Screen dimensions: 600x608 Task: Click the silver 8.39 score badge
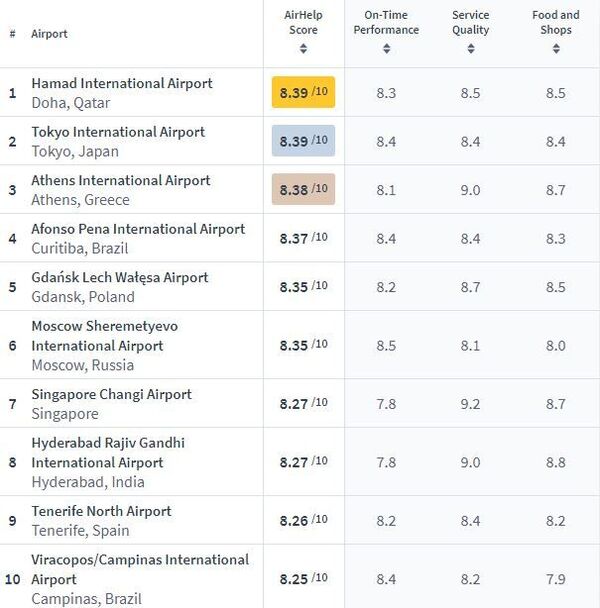click(303, 141)
